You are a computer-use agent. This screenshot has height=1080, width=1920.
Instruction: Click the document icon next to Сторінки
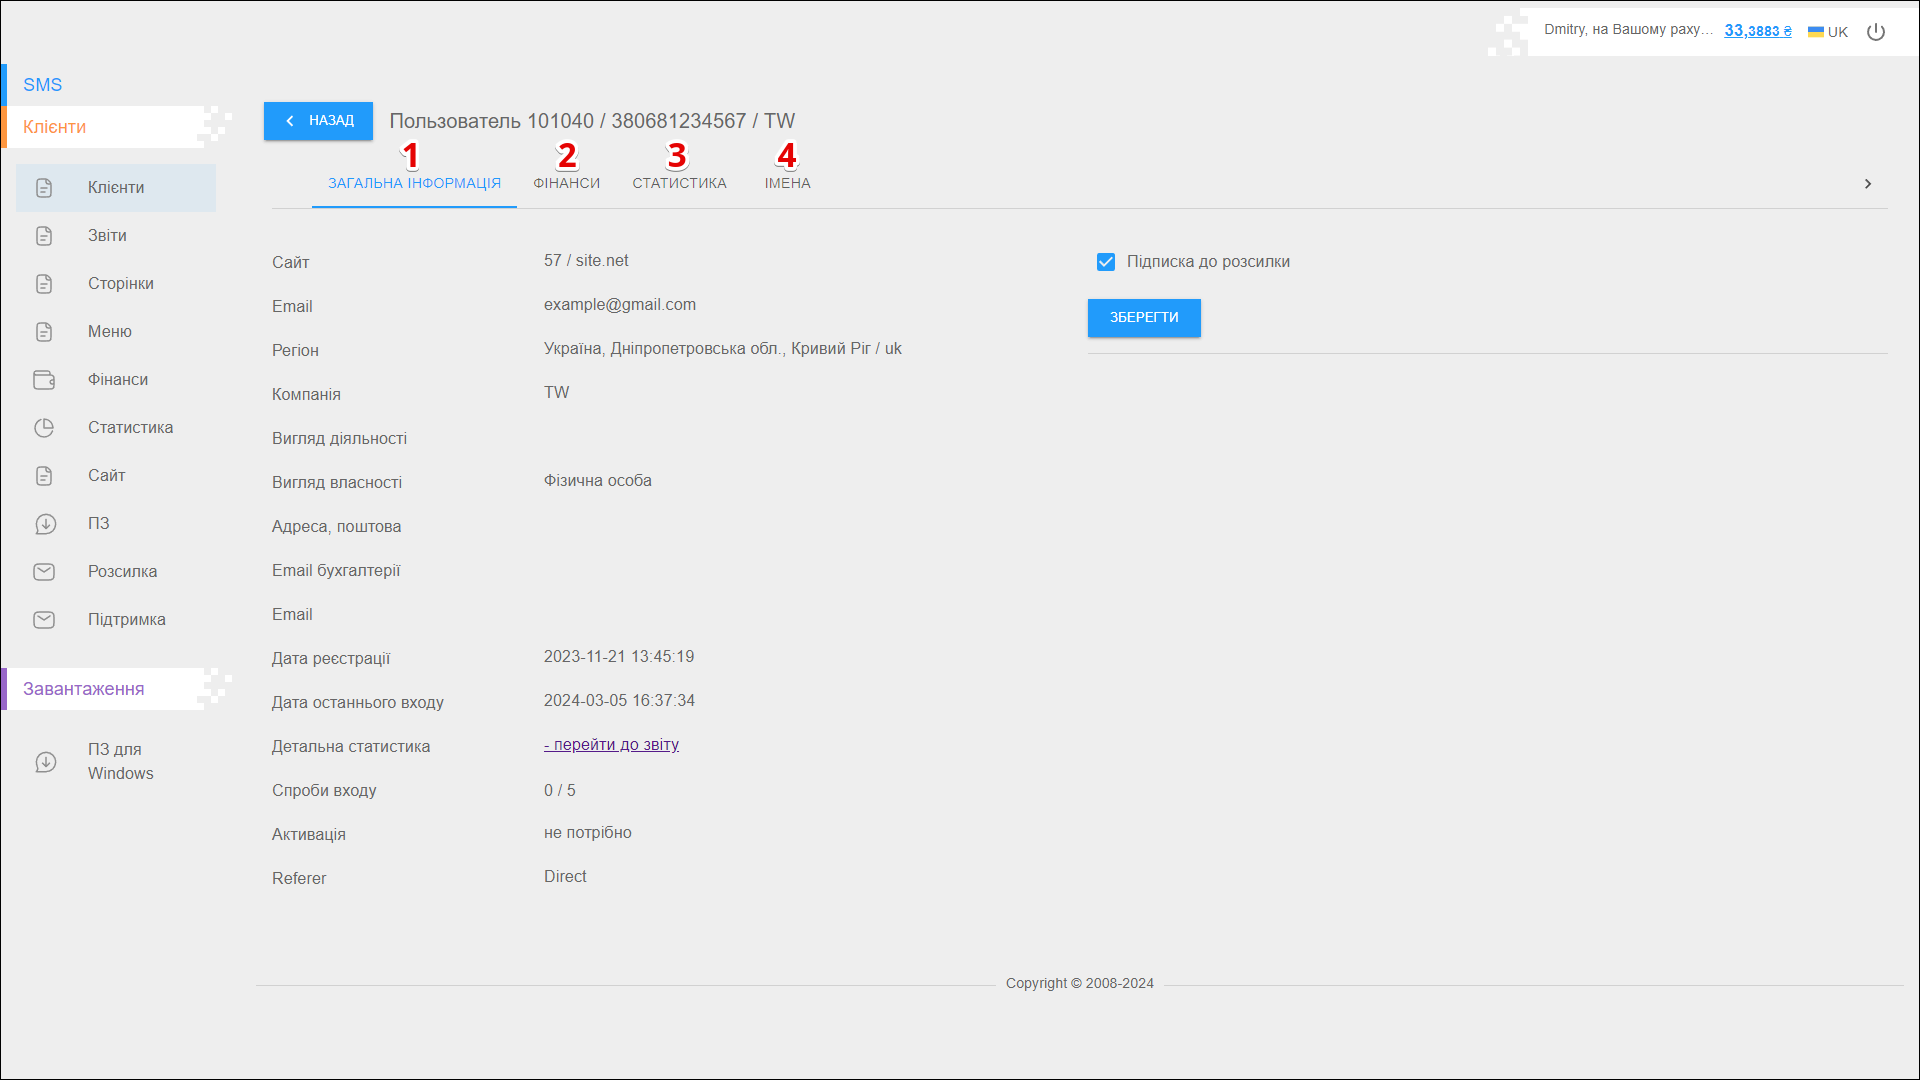pyautogui.click(x=44, y=284)
